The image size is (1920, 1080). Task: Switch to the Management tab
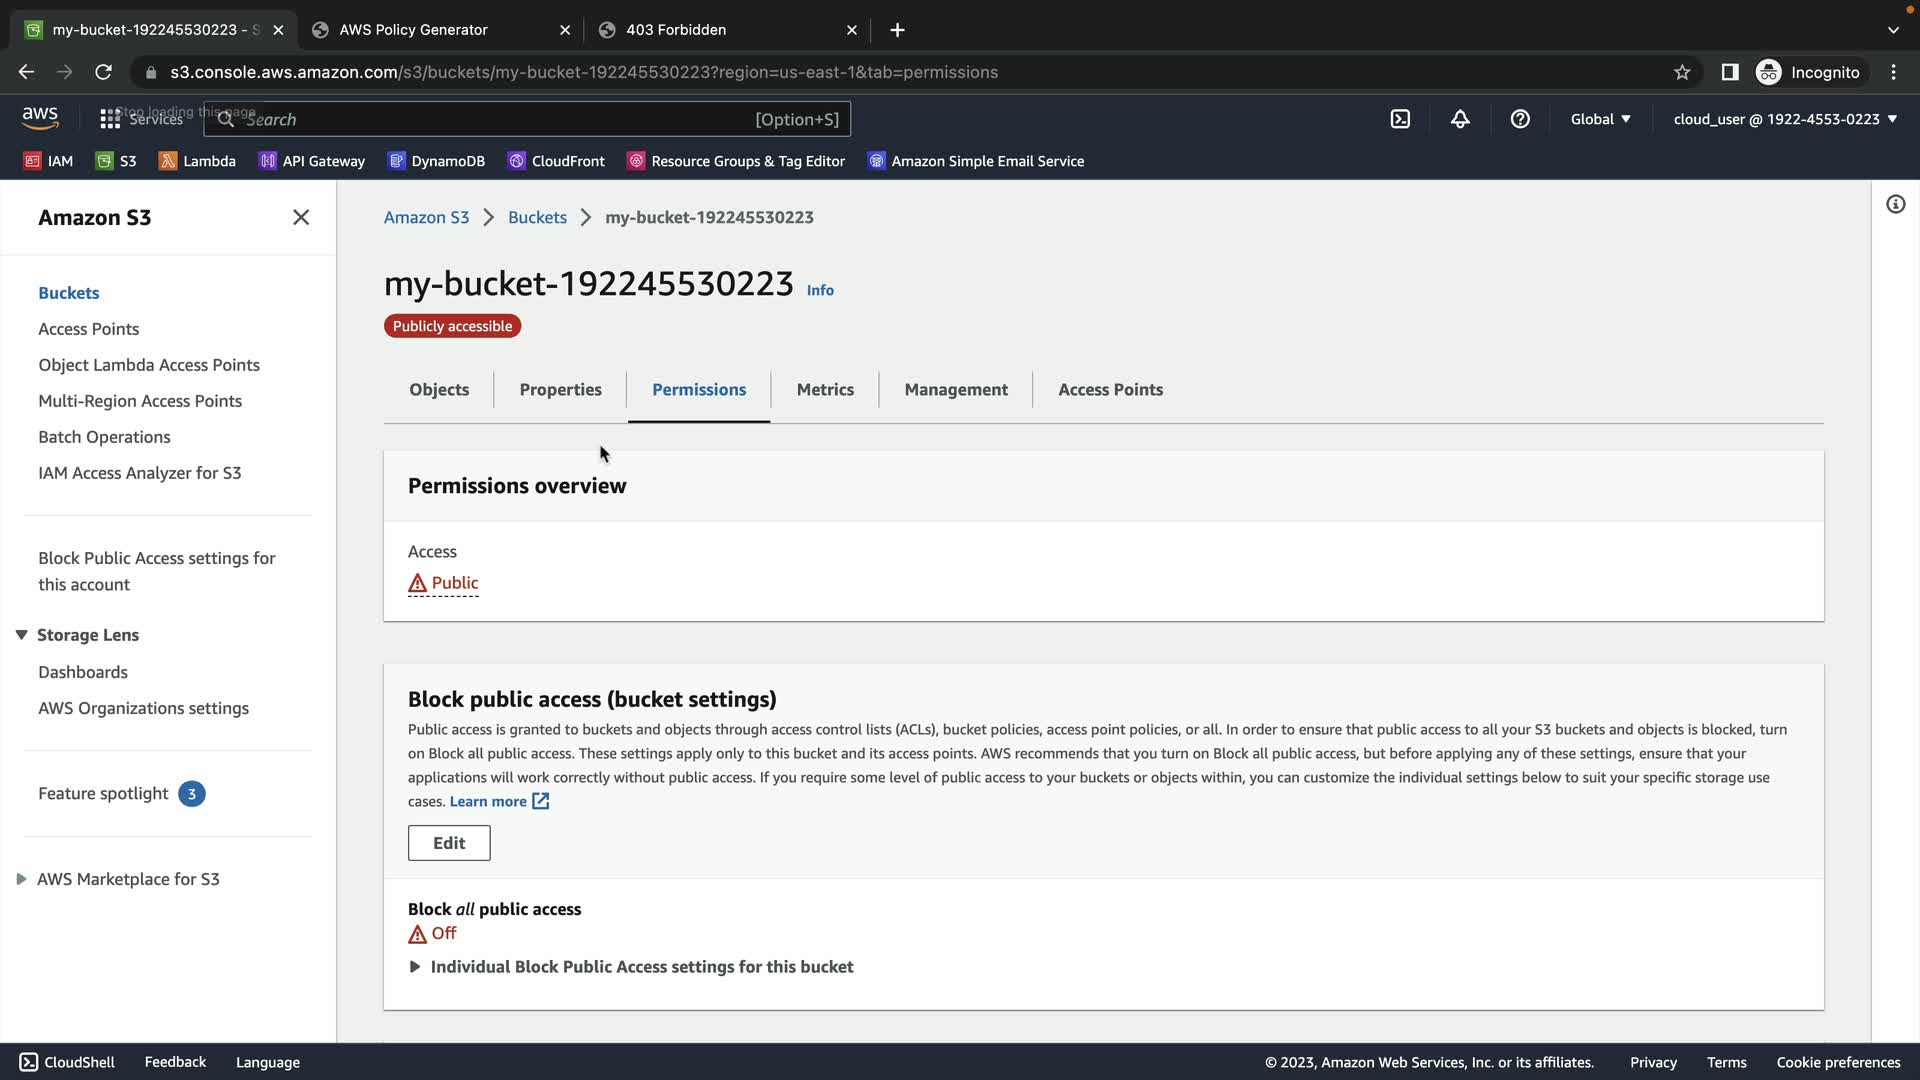coord(955,390)
